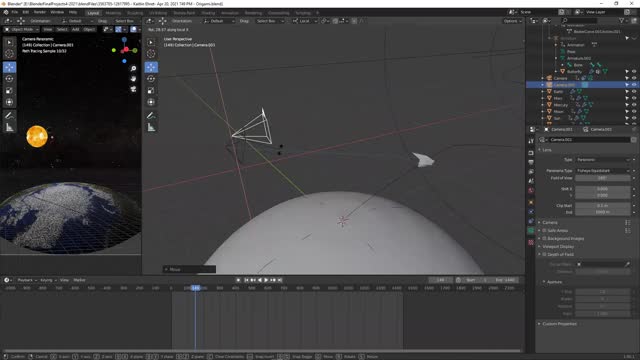
Task: Activate the Transform tool in main viewport toolbar
Action: click(151, 102)
